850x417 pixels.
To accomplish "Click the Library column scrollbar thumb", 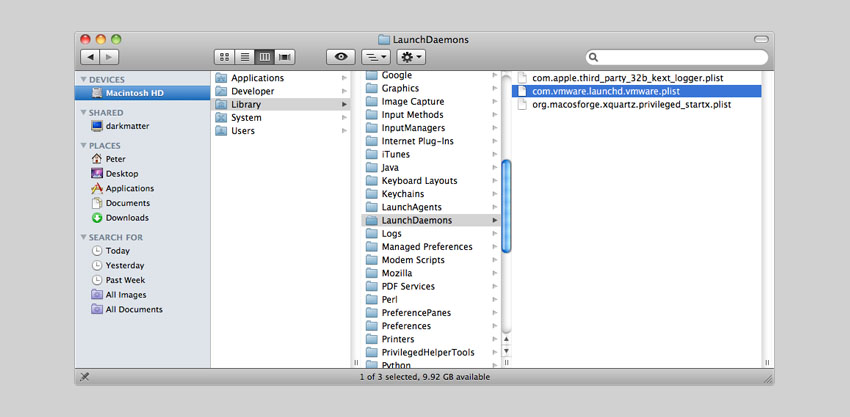I will click(x=506, y=206).
